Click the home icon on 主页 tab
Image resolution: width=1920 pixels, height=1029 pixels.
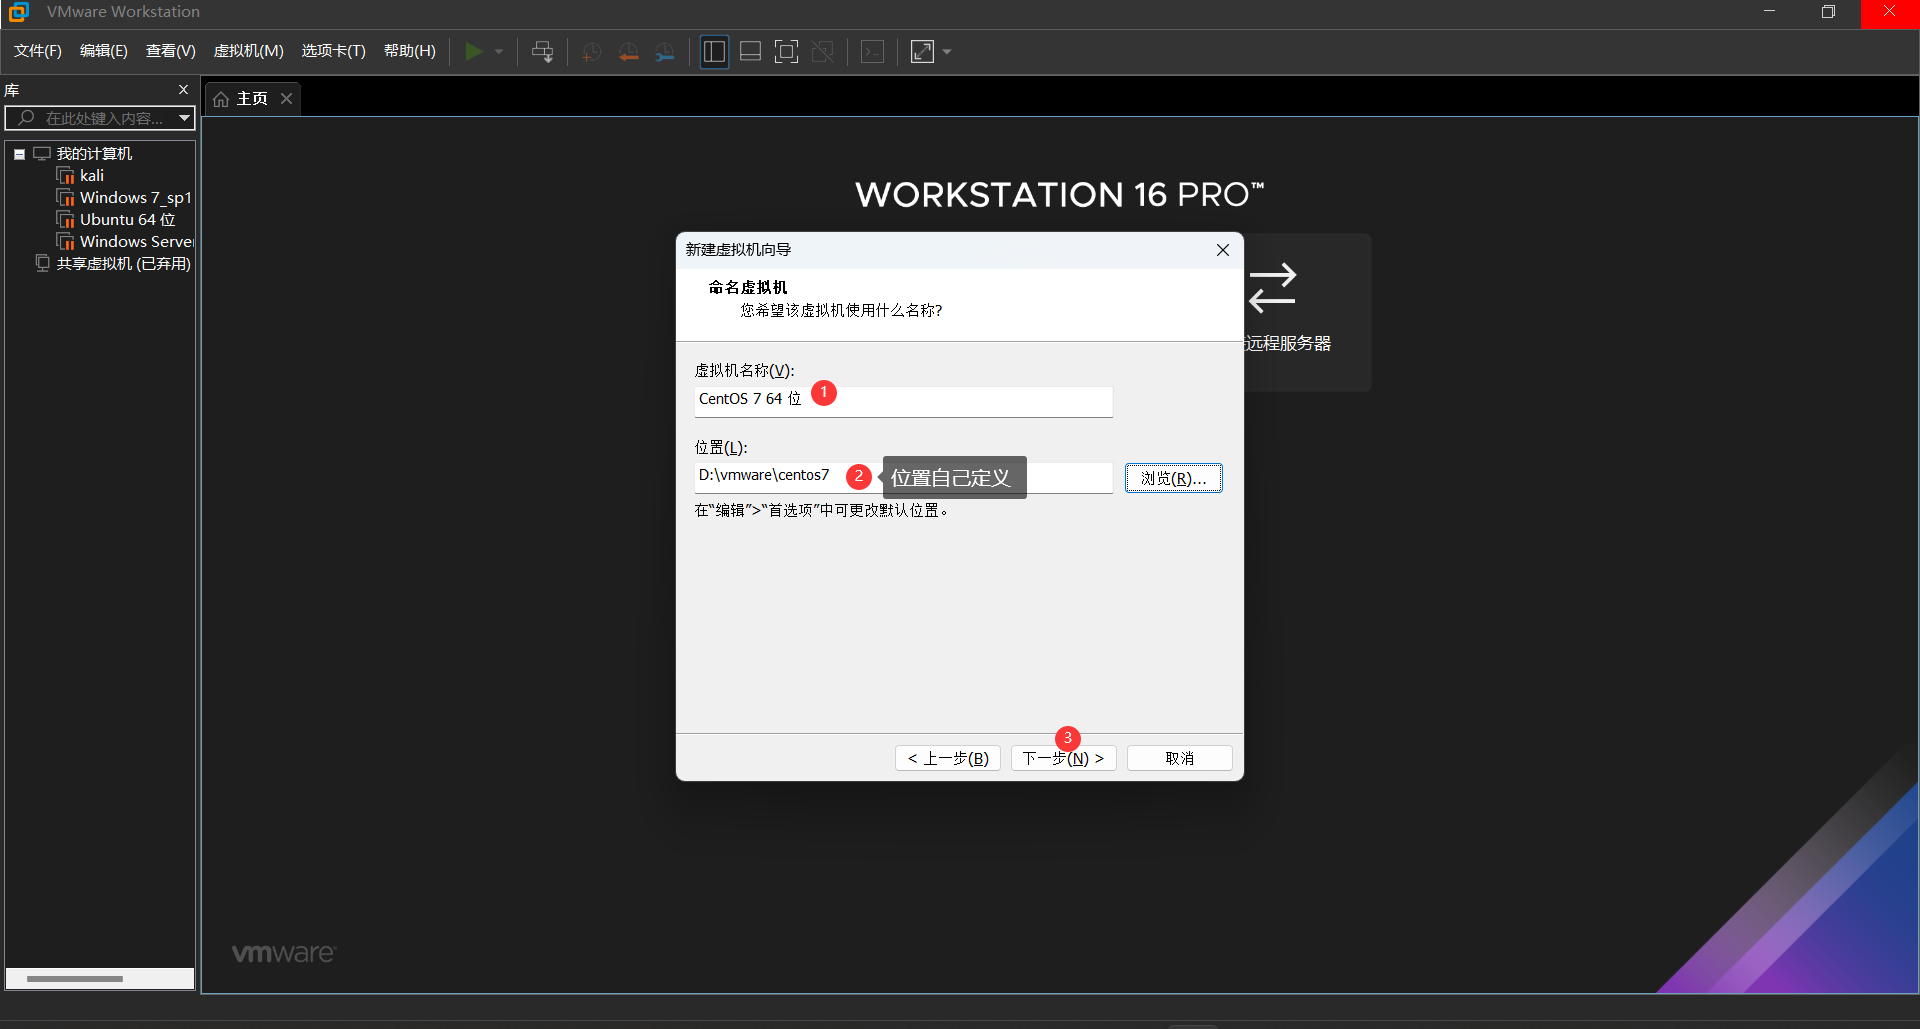pyautogui.click(x=221, y=99)
